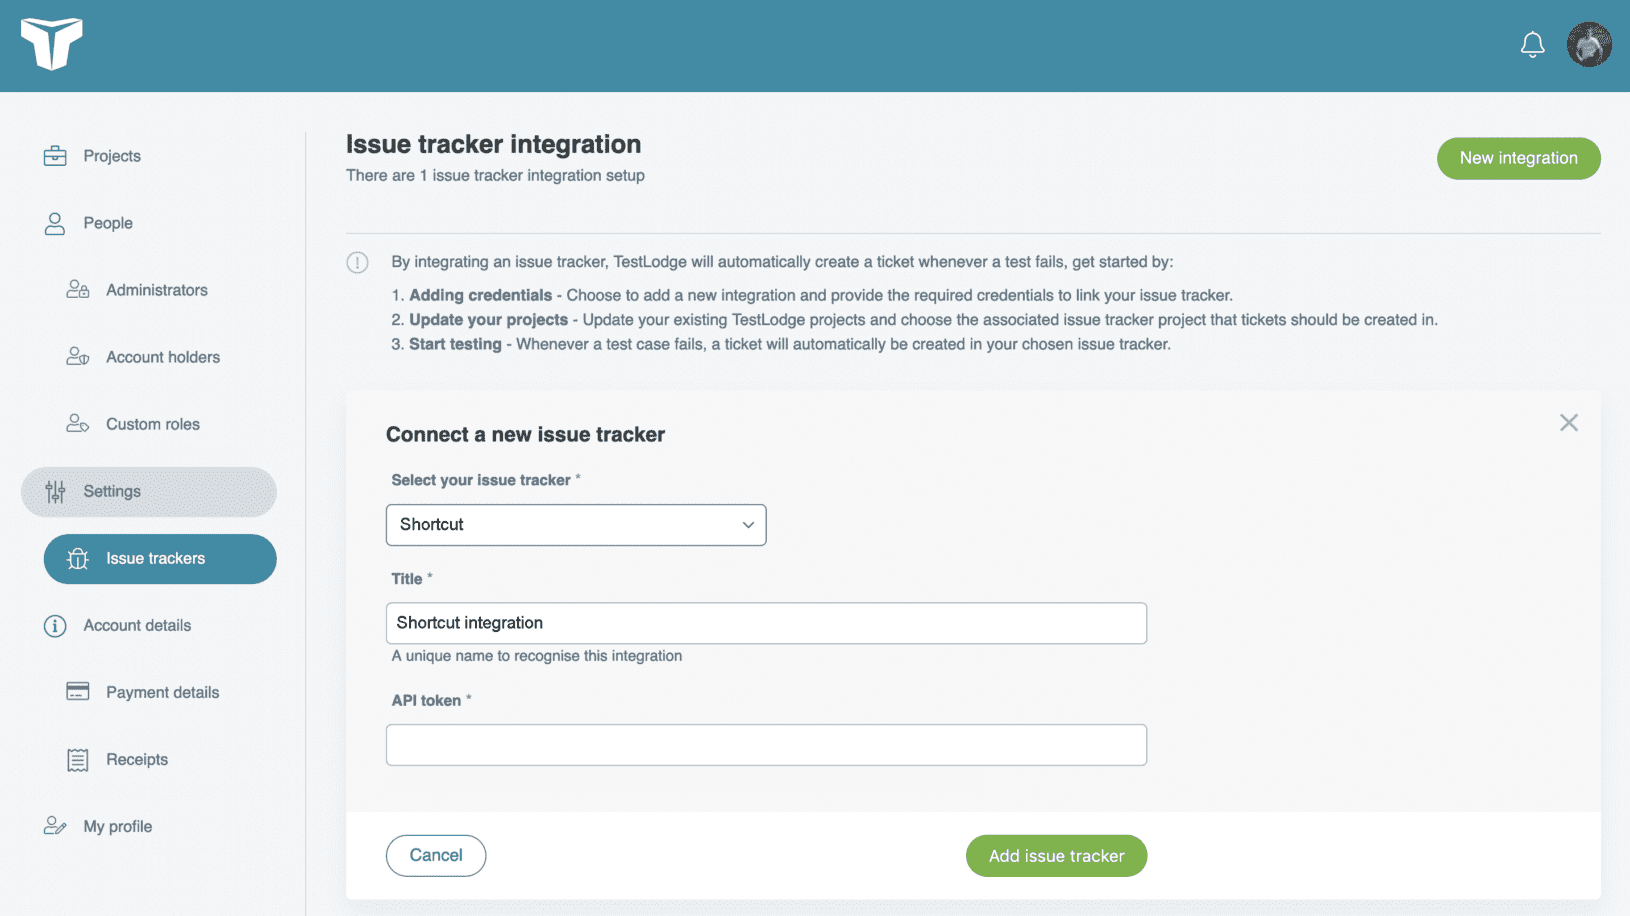Click the Payment details card icon
The image size is (1630, 916).
pos(77,691)
